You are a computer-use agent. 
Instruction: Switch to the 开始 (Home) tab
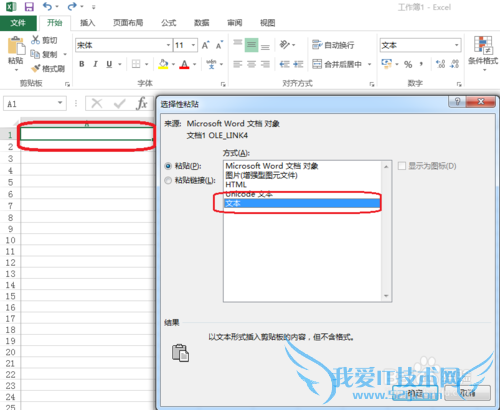click(55, 23)
